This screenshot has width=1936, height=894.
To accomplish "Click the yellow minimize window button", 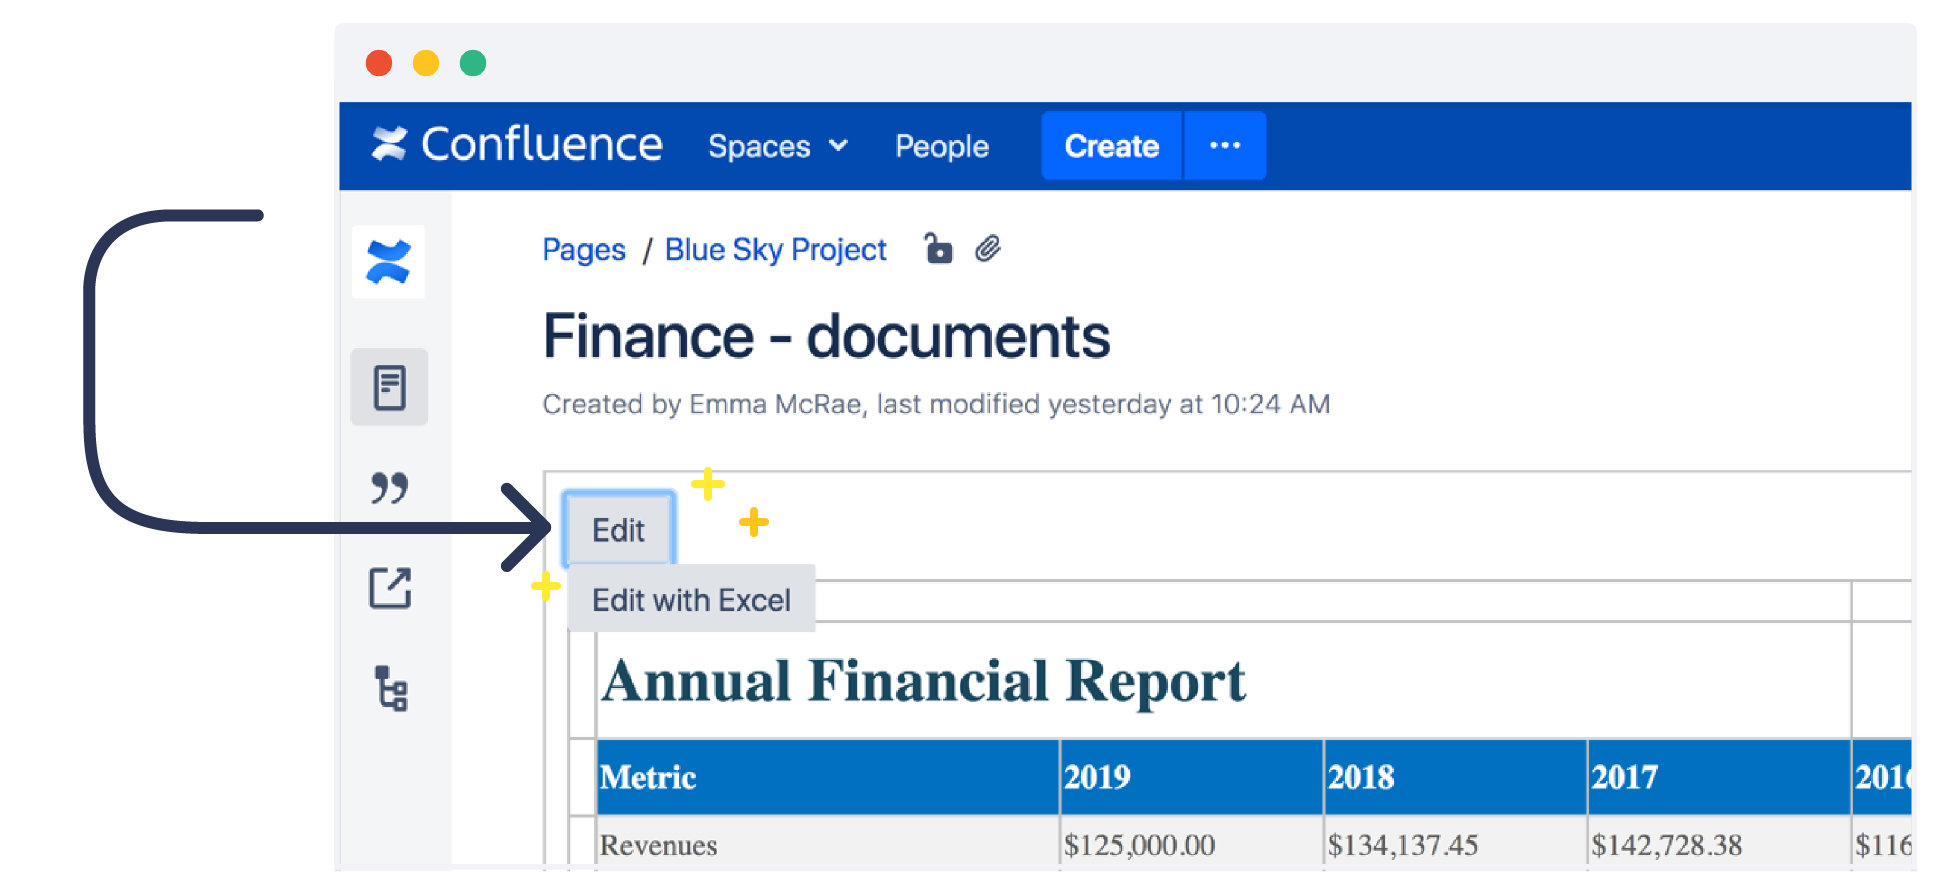I will (x=426, y=63).
